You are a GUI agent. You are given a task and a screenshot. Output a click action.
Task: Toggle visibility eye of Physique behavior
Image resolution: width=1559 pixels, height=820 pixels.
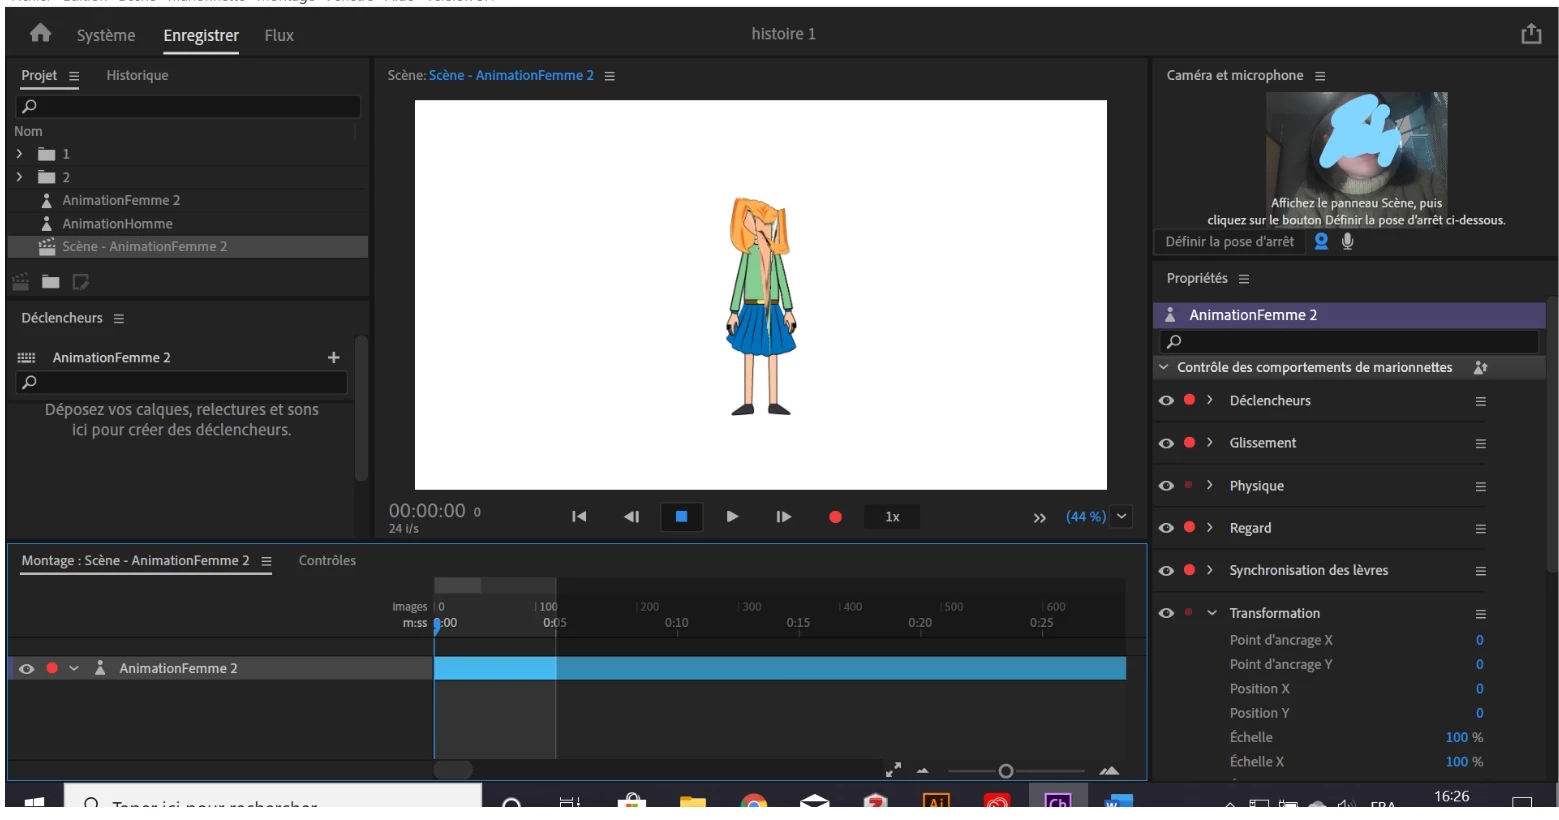(1166, 486)
